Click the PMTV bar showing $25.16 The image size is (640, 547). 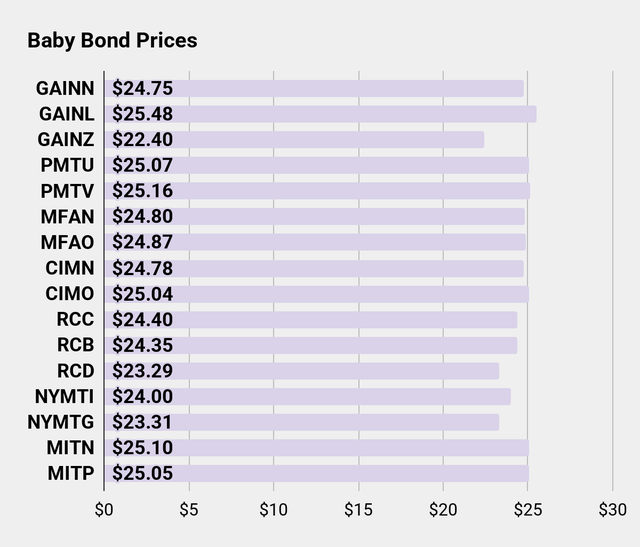(x=317, y=191)
